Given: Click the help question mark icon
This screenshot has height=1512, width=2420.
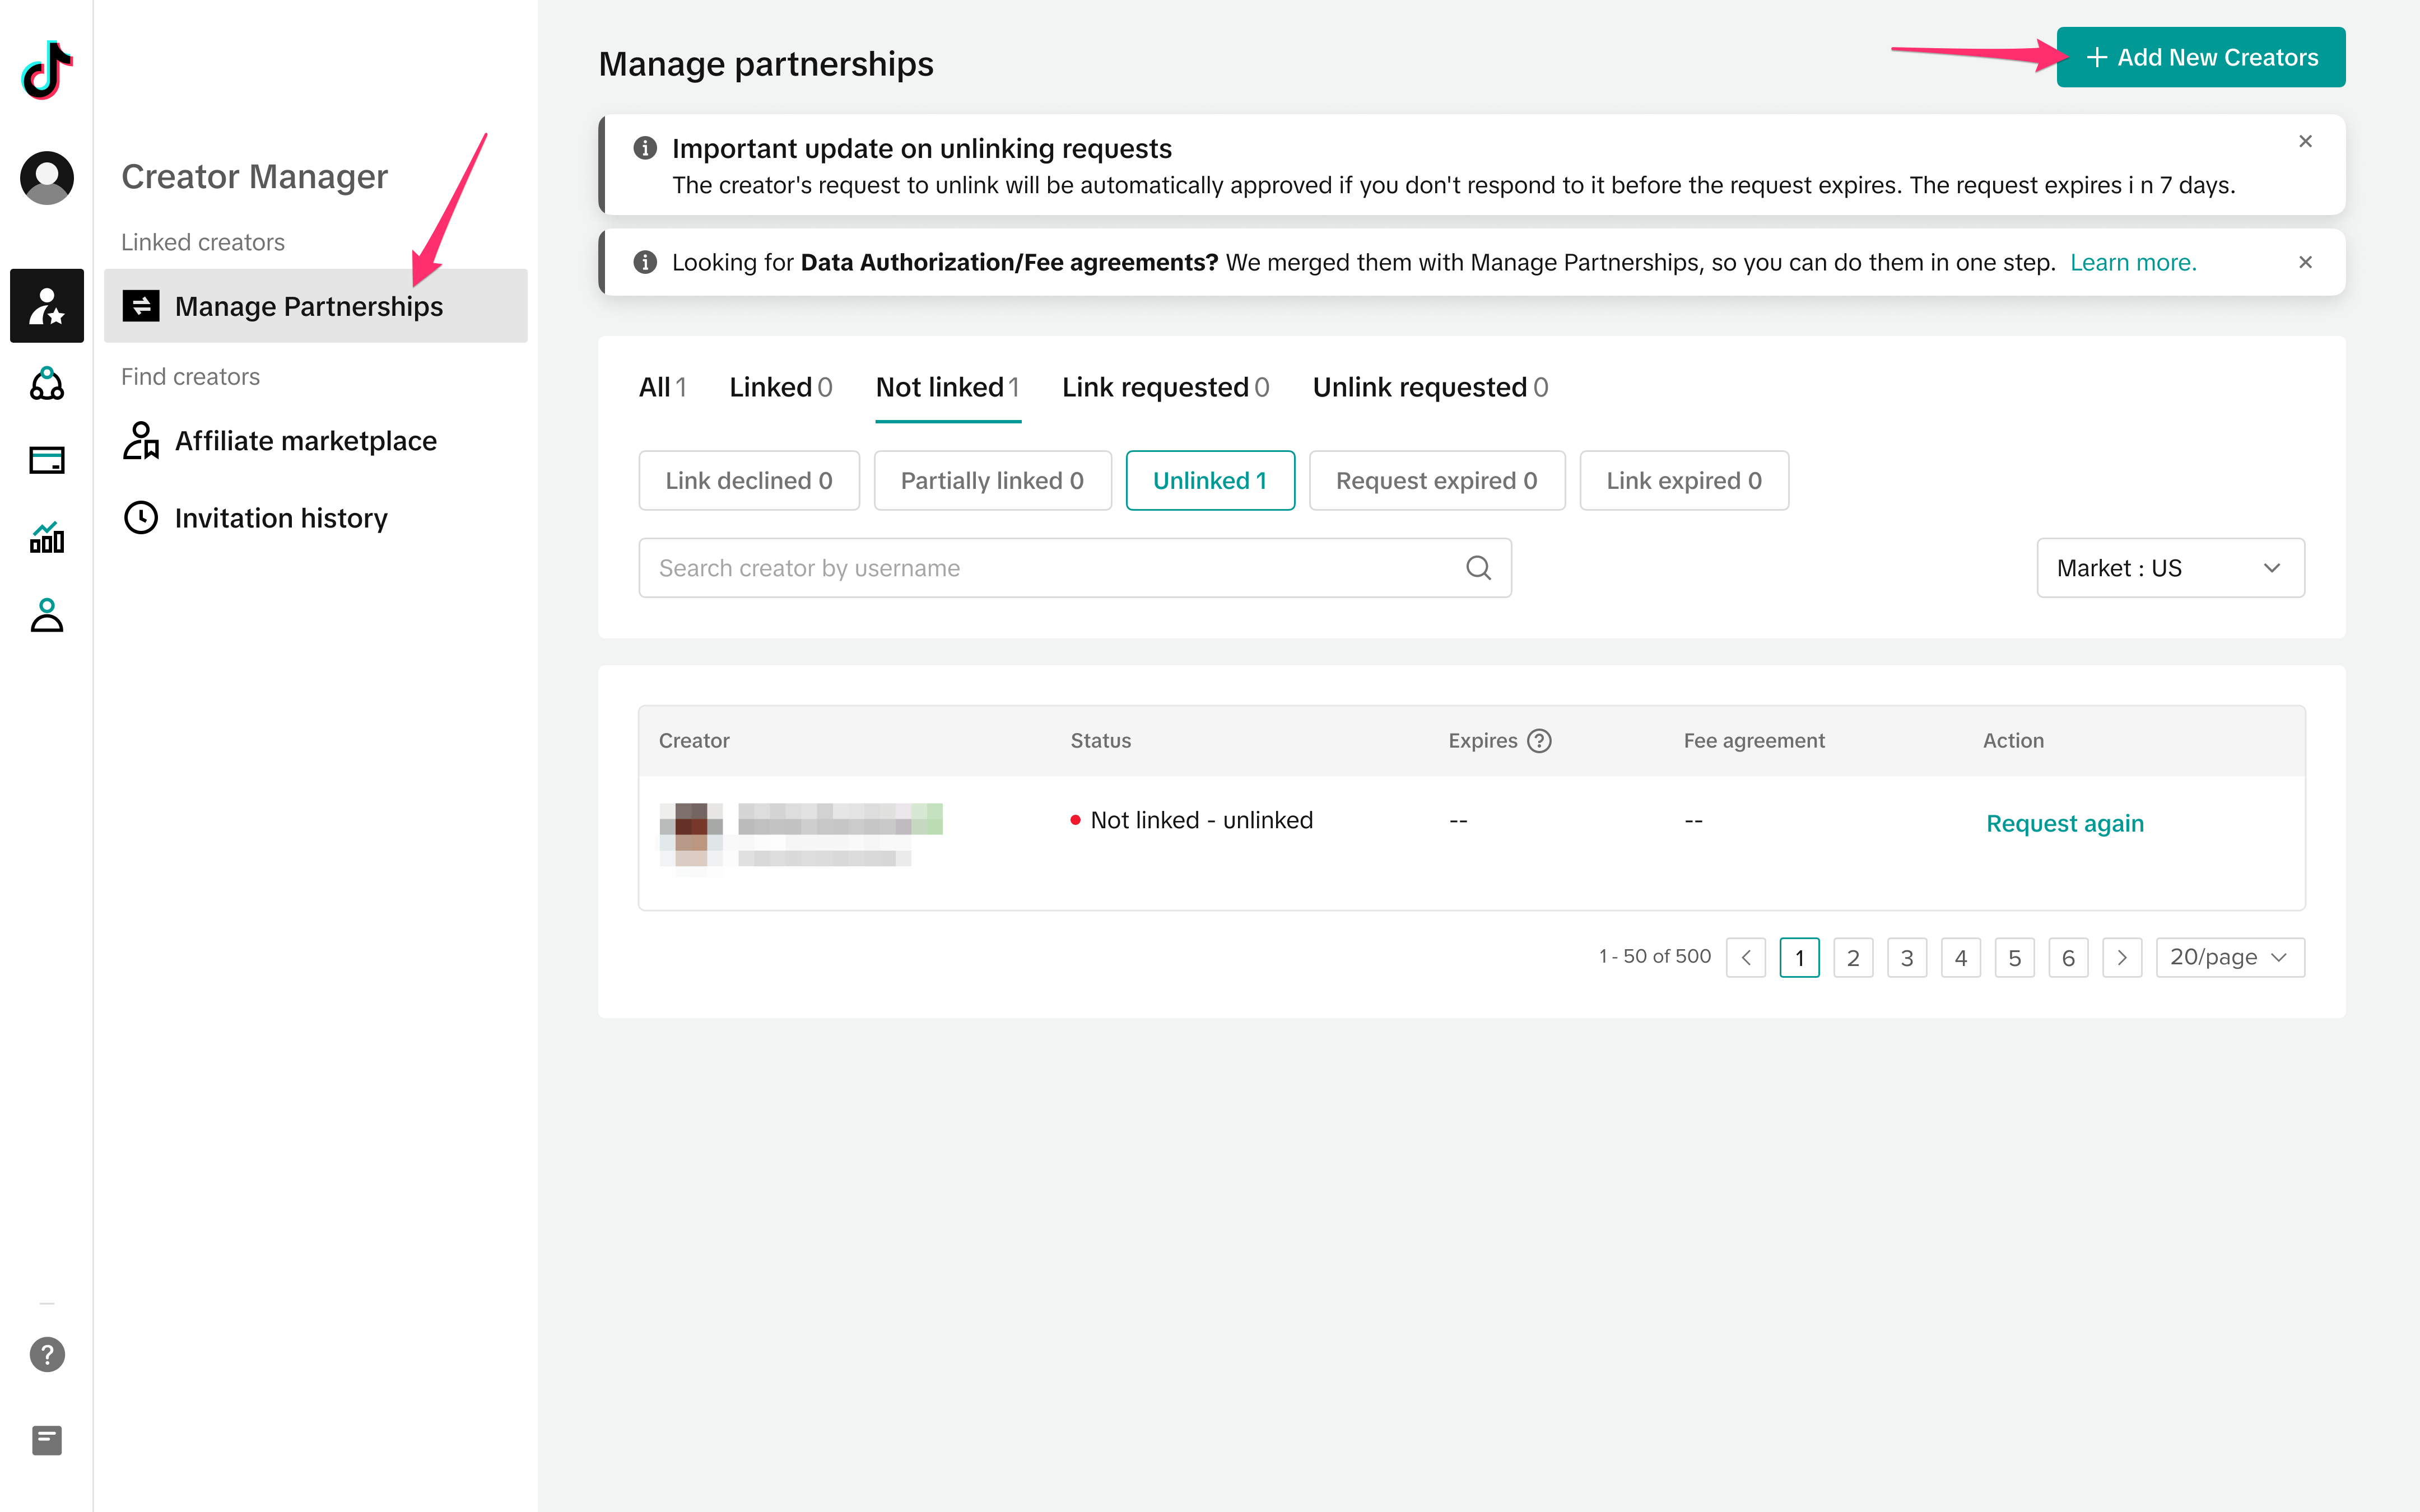Looking at the screenshot, I should [47, 1355].
